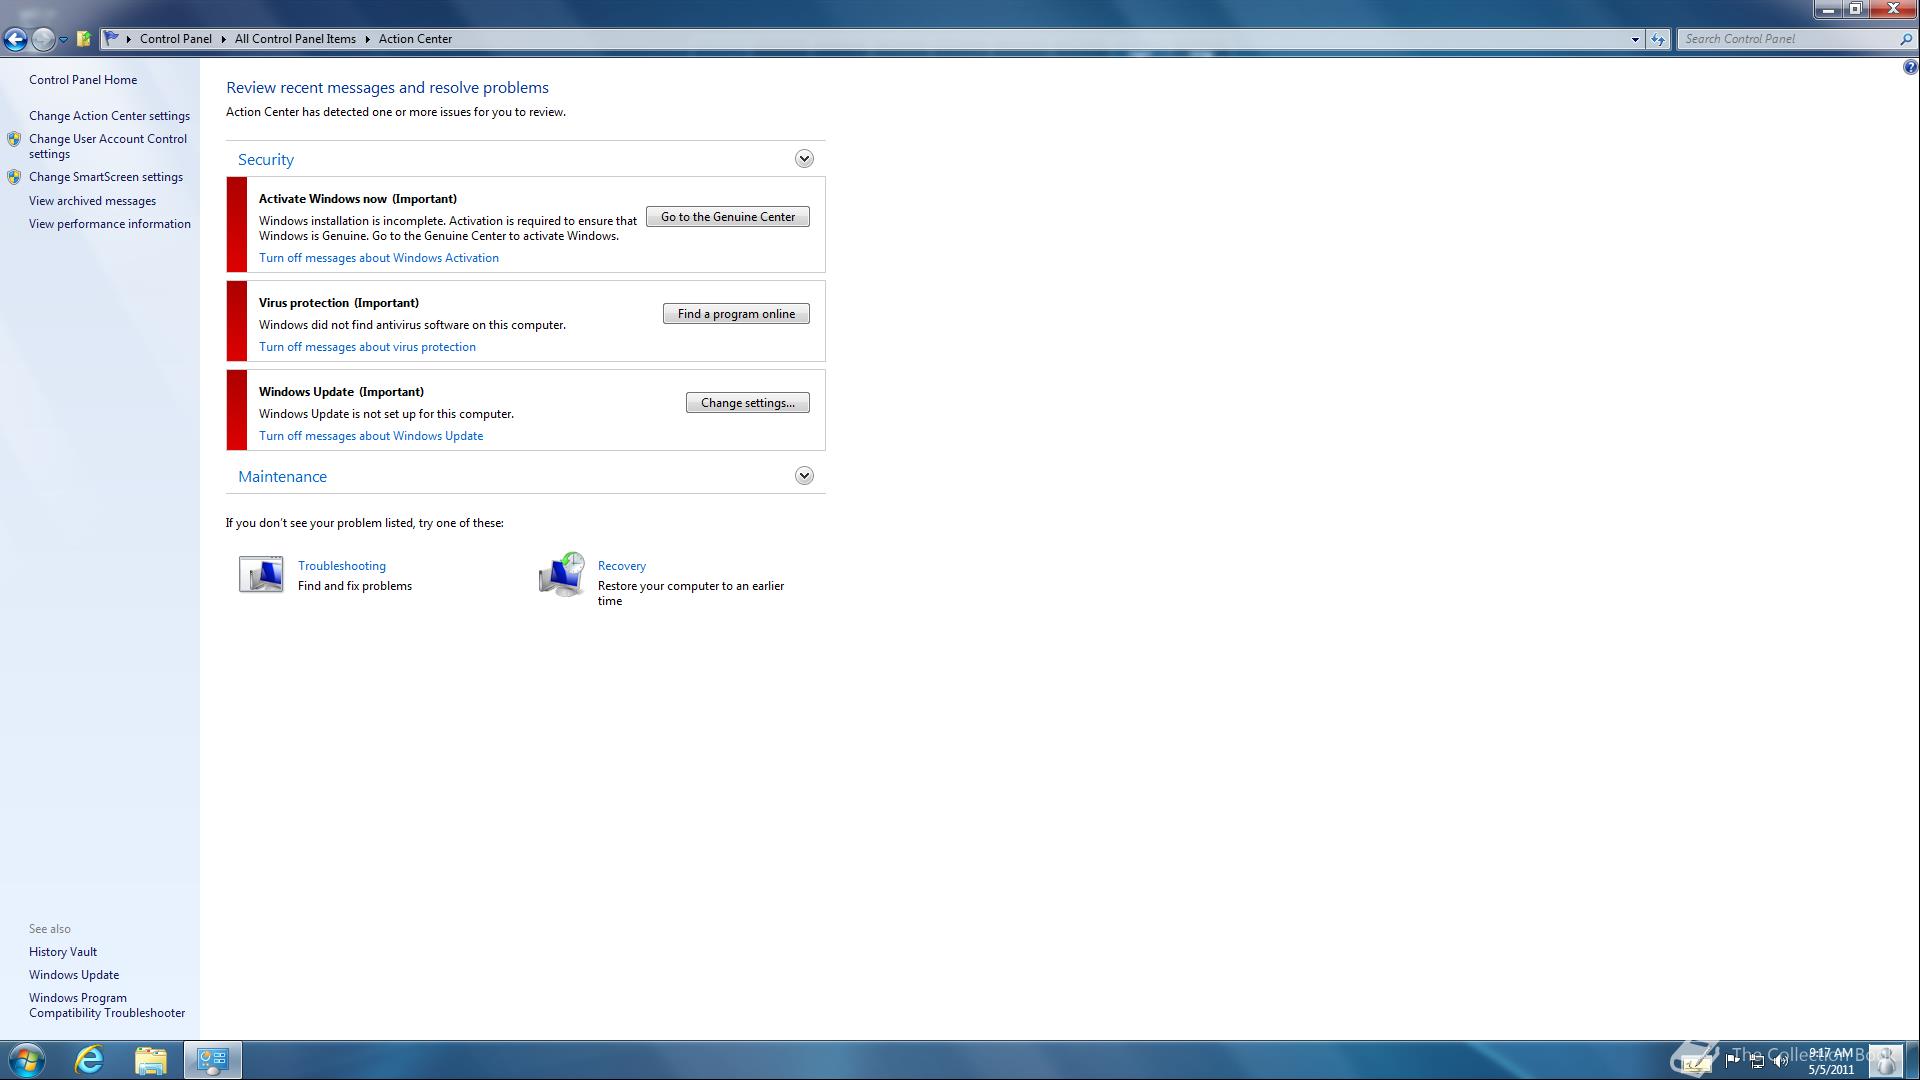The width and height of the screenshot is (1920, 1080).
Task: Open Windows Program Compatibility Troubleshooter link
Action: click(107, 1005)
